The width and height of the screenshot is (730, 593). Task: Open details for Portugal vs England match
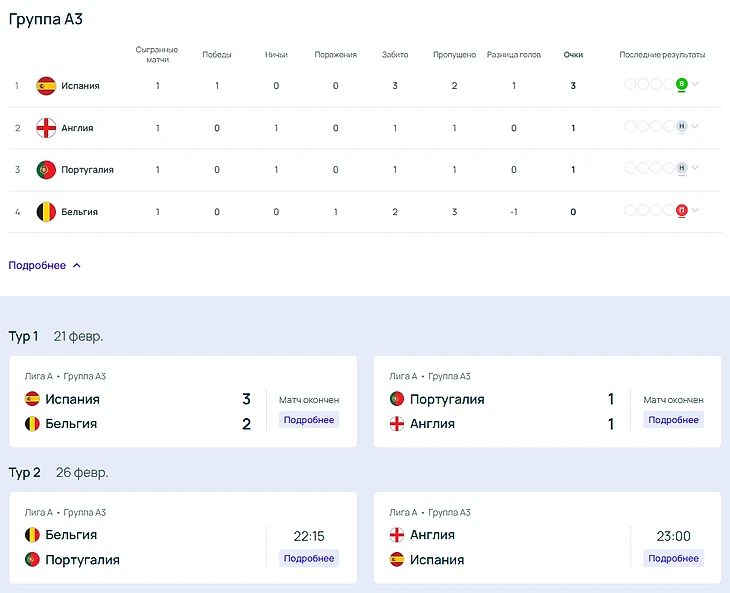pos(673,420)
